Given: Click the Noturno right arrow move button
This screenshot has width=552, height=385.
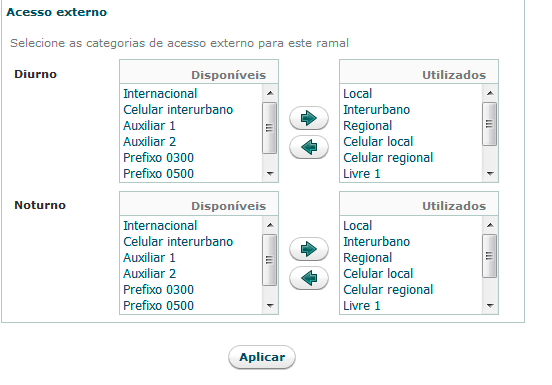Looking at the screenshot, I should [309, 249].
